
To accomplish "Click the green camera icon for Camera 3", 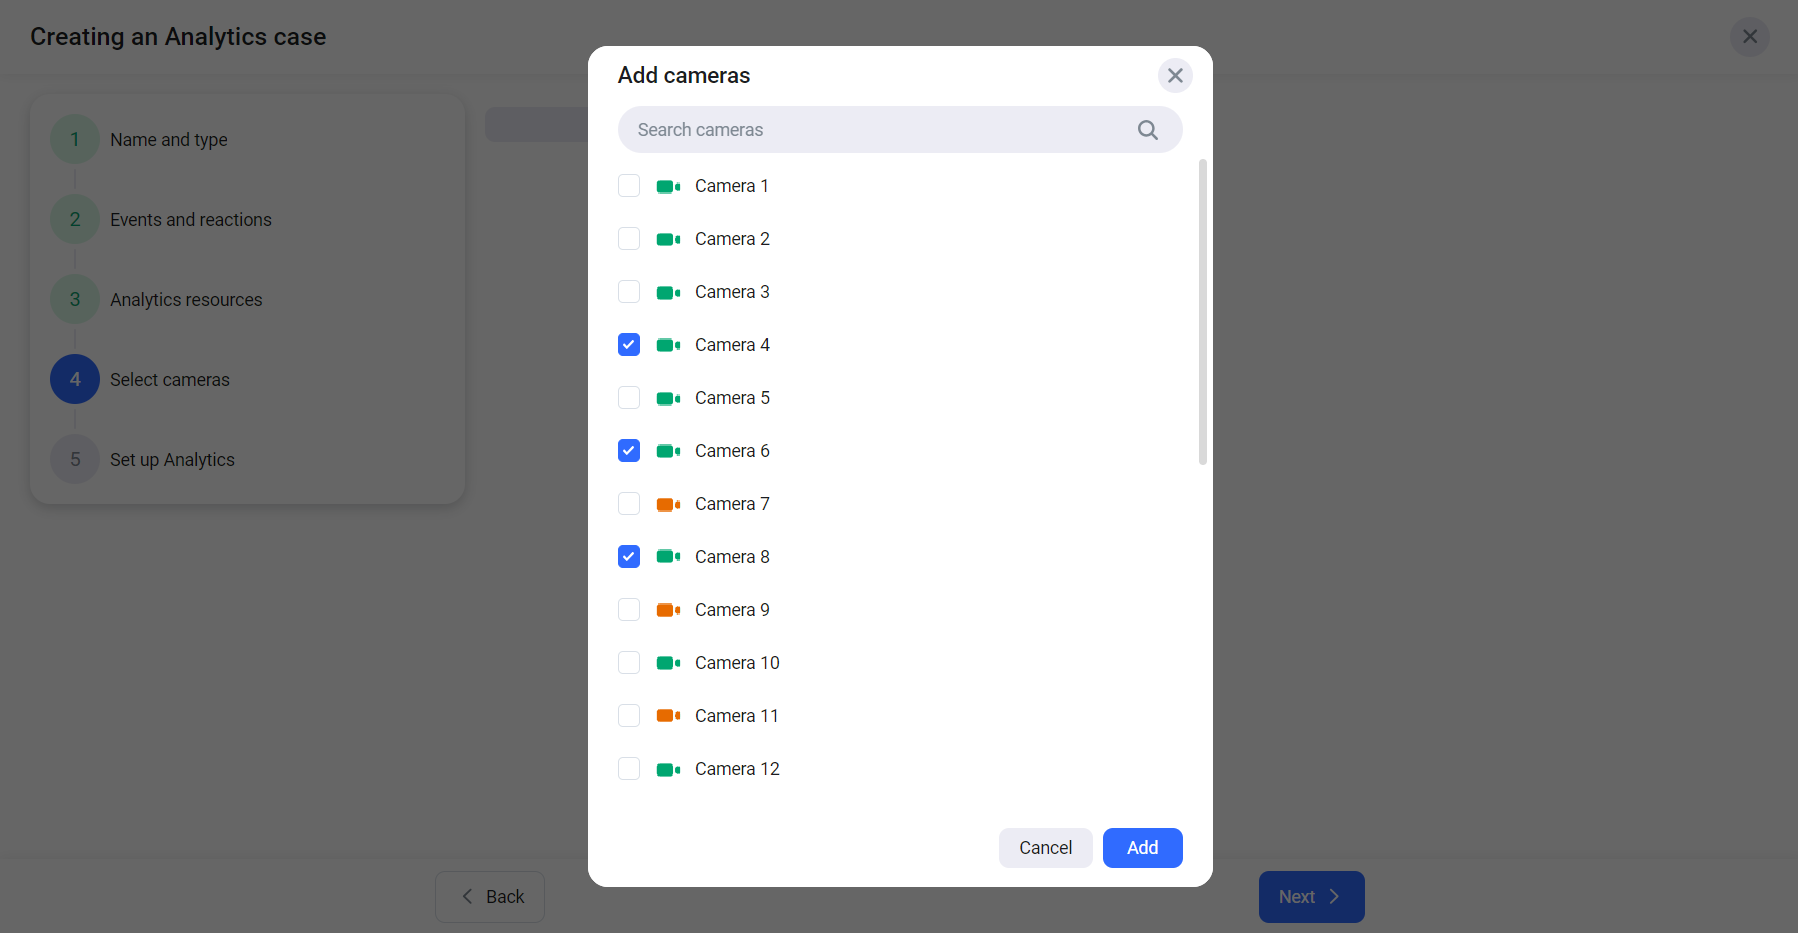I will pyautogui.click(x=668, y=293).
